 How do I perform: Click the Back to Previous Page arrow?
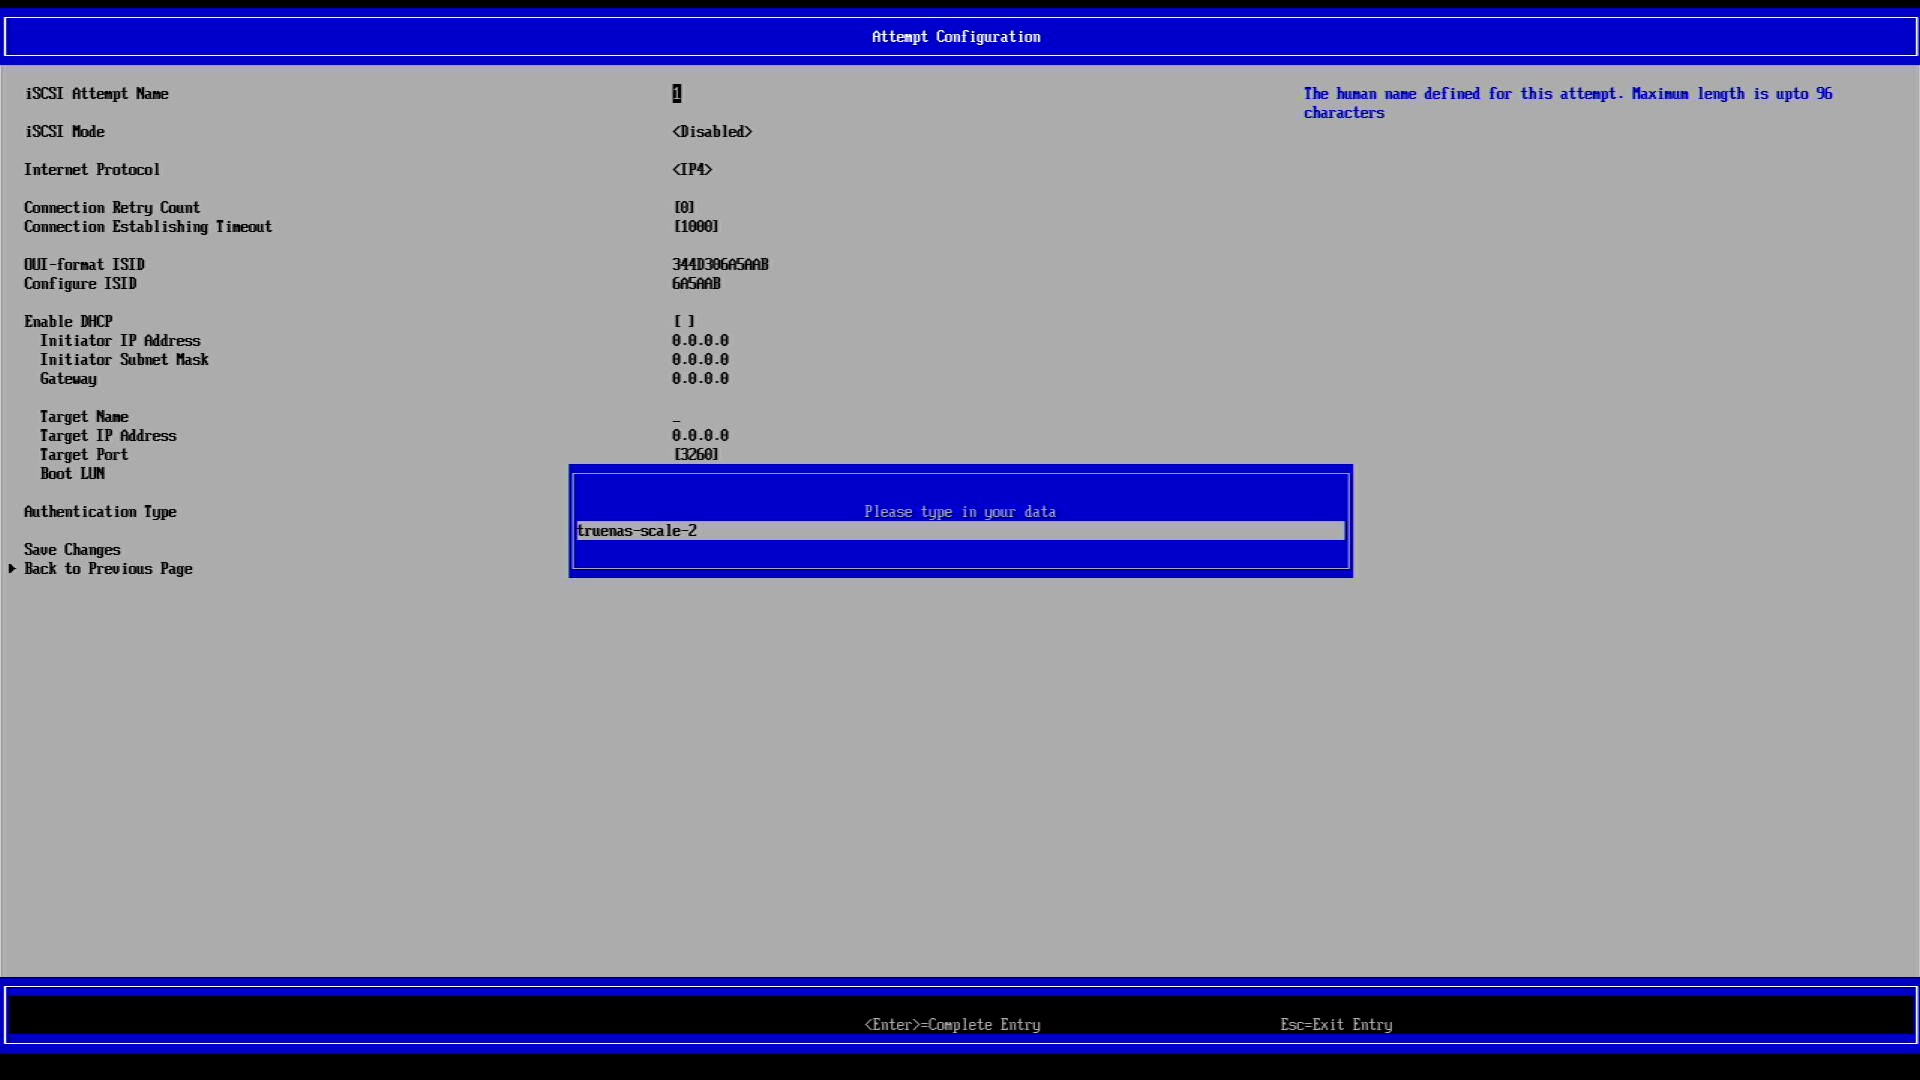click(x=13, y=569)
